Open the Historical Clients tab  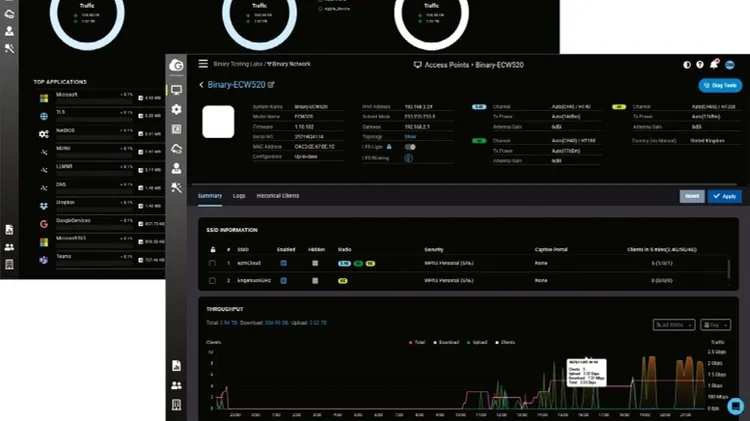coord(278,196)
